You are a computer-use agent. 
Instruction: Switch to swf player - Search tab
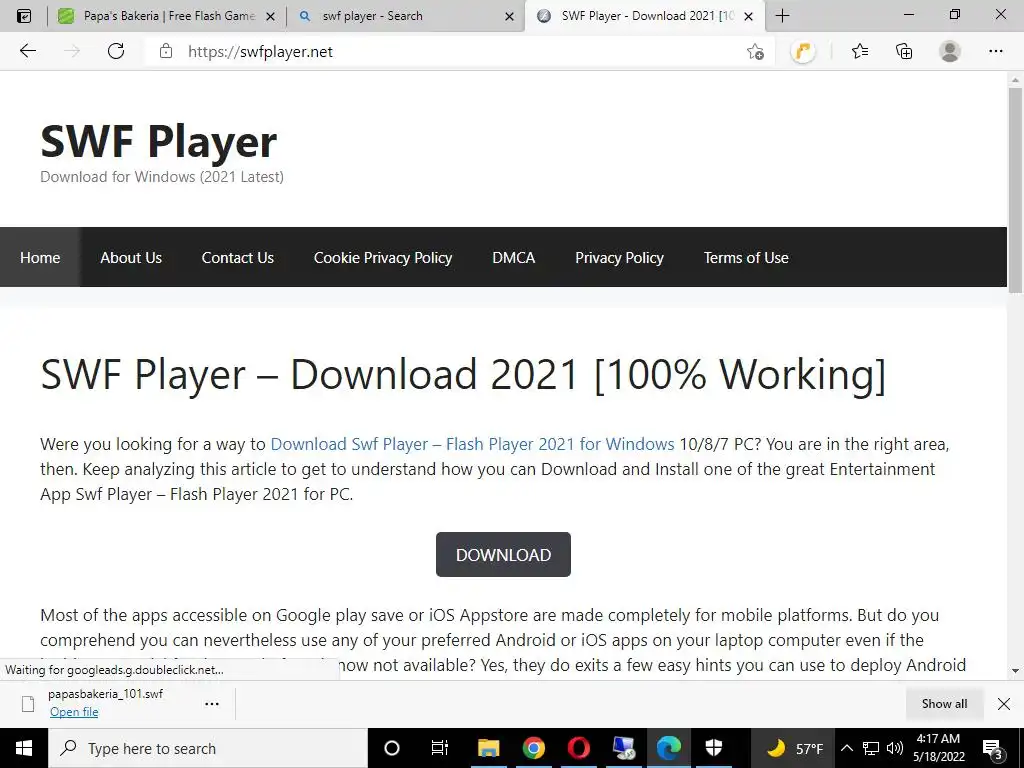[x=405, y=16]
